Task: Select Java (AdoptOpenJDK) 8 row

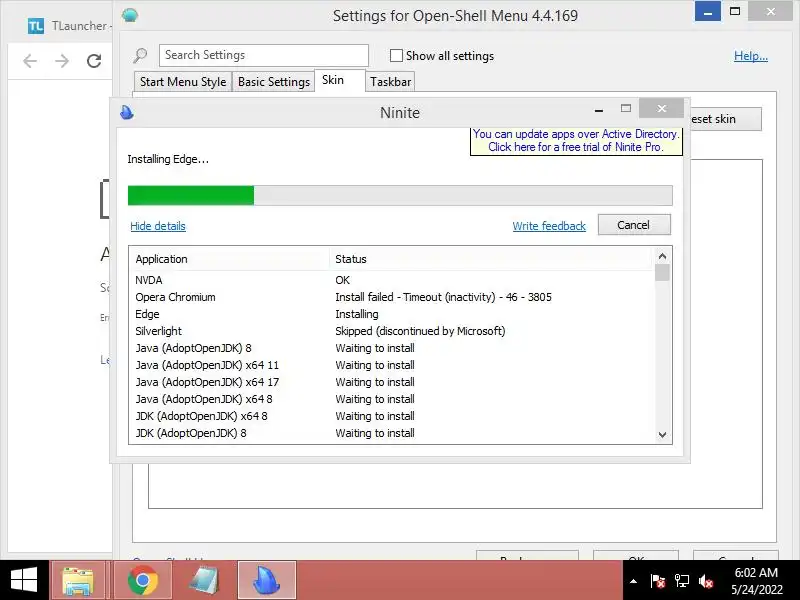Action: tap(391, 348)
